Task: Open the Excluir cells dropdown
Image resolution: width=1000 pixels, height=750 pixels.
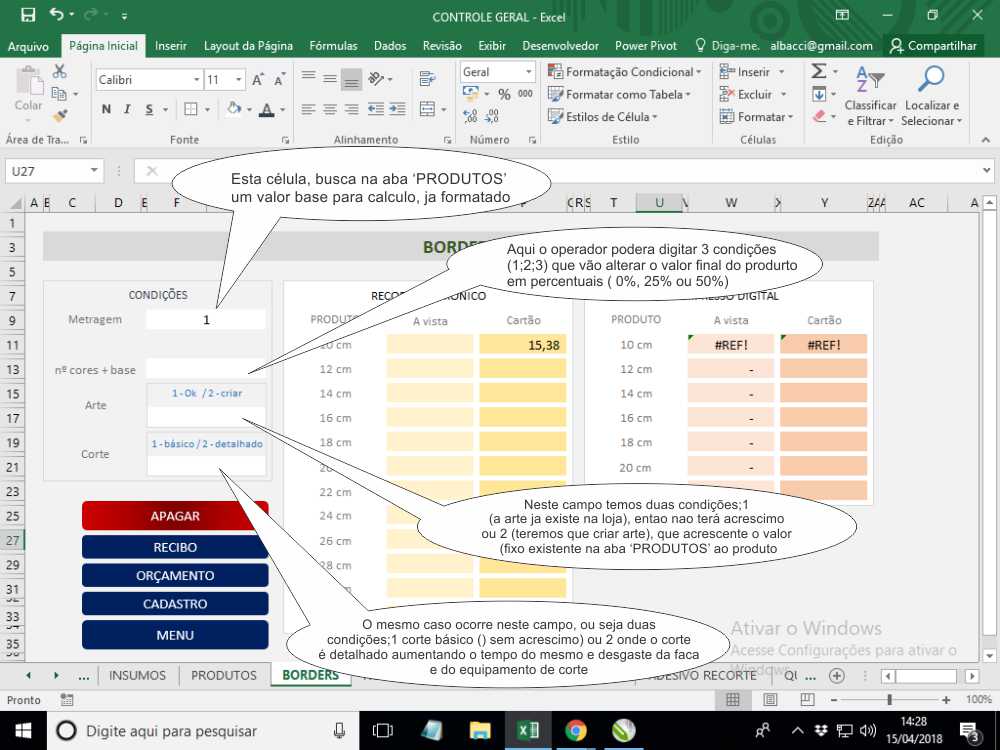Action: coord(784,94)
